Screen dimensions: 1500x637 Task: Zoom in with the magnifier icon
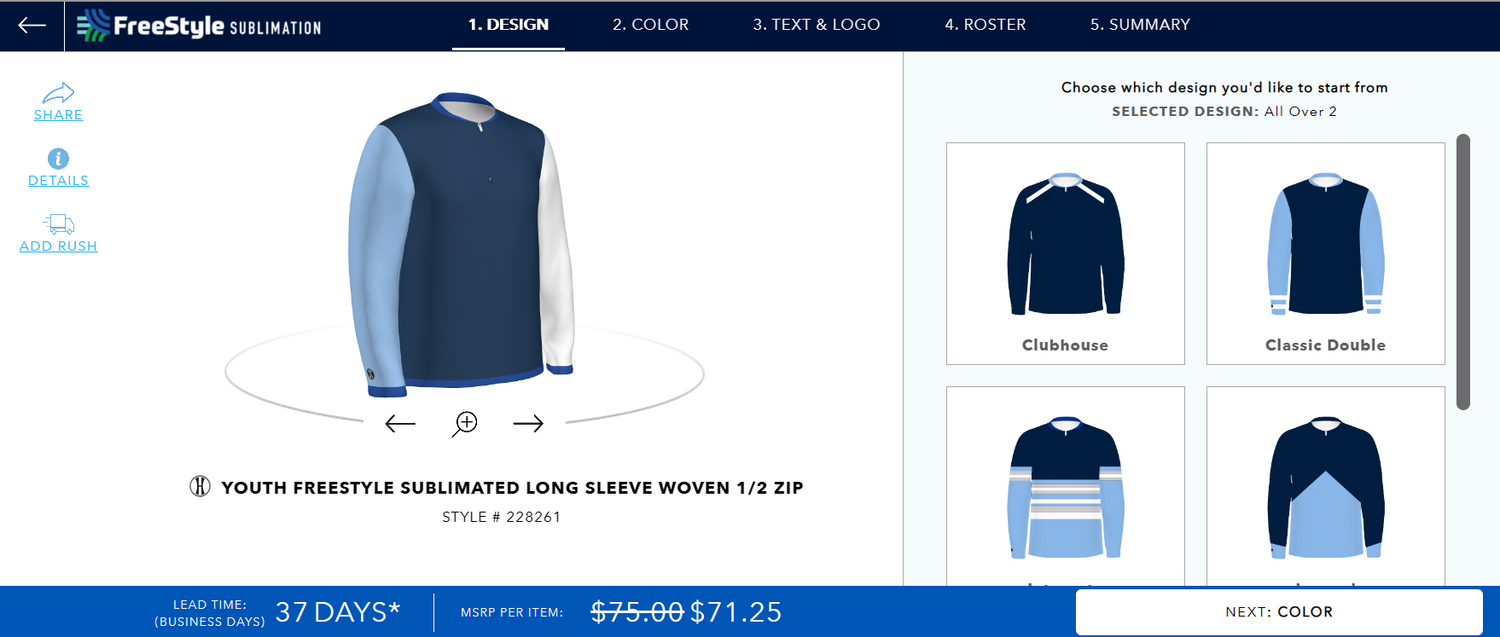point(464,424)
